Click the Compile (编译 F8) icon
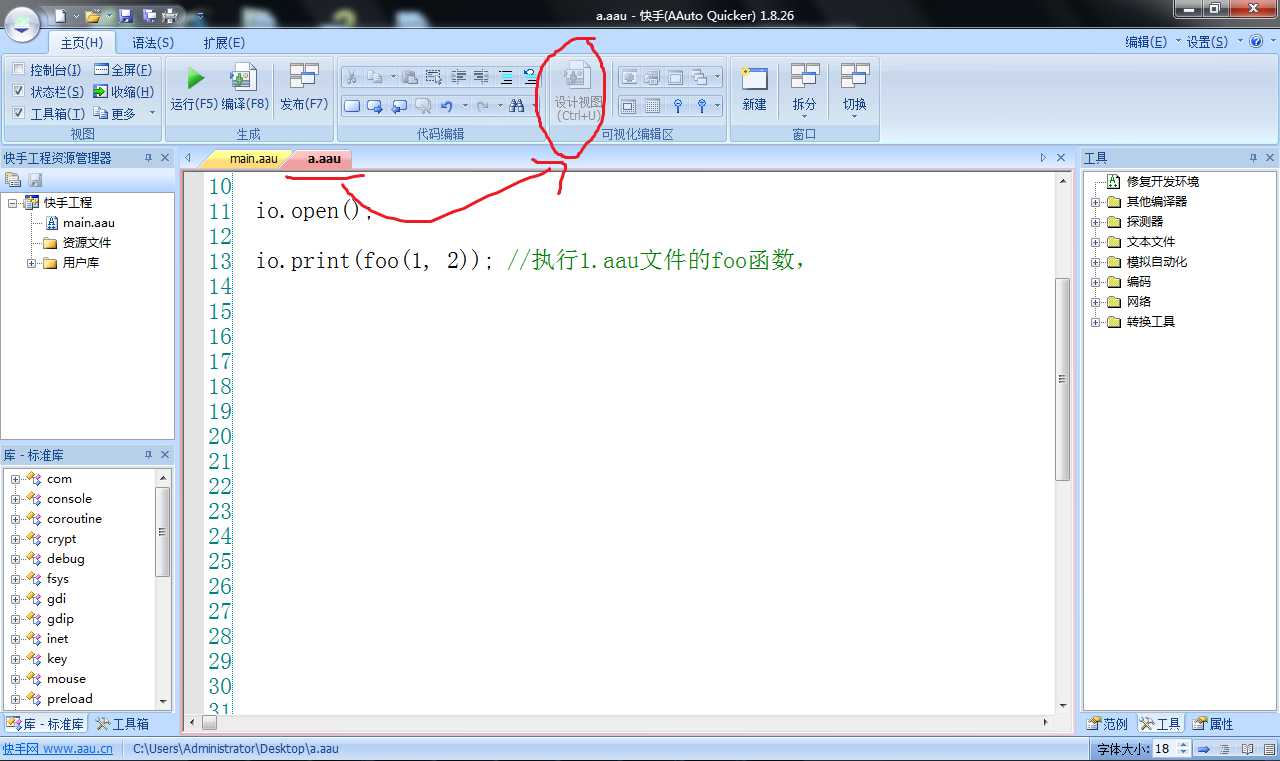Screen dimensions: 1280x761 tap(244, 78)
